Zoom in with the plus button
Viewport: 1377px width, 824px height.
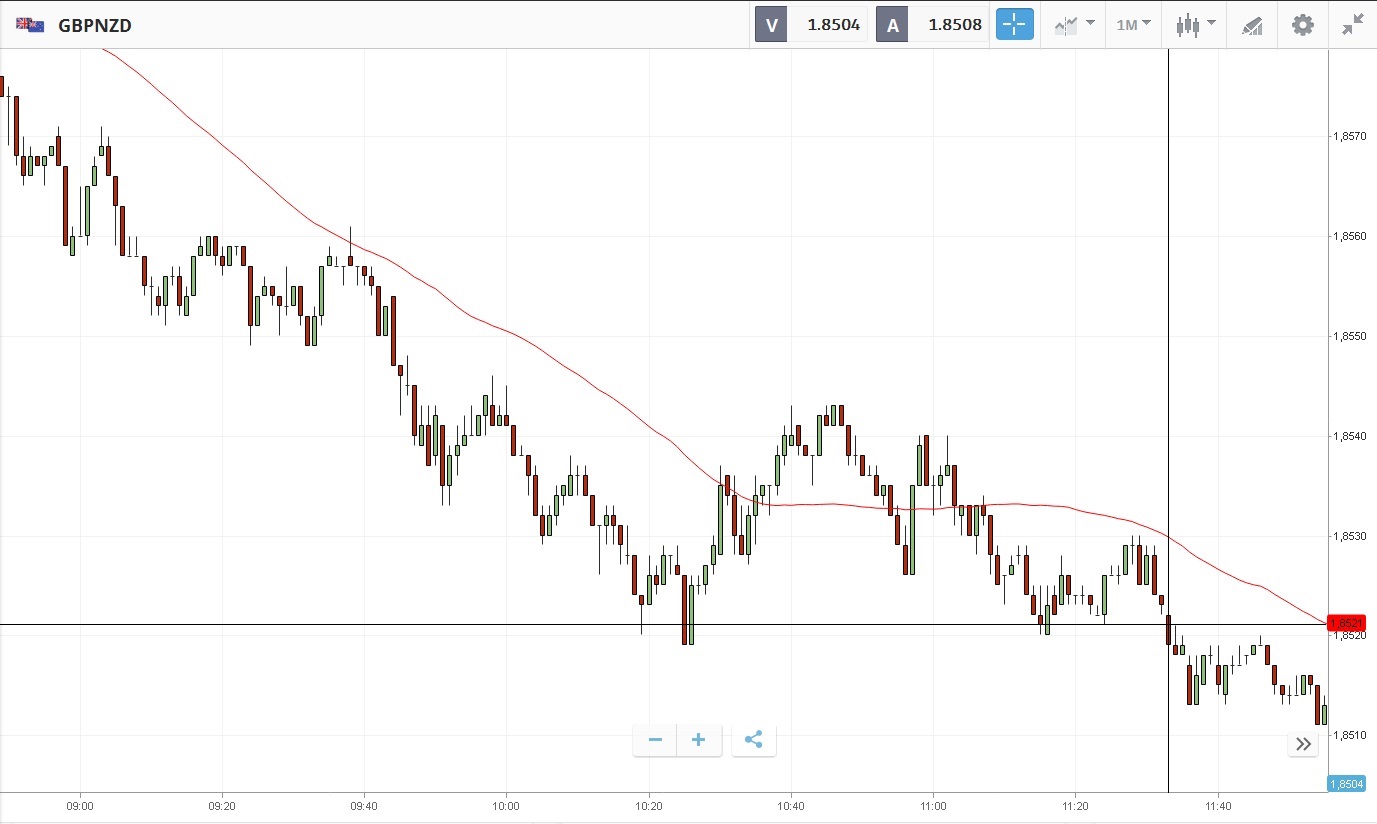(699, 740)
